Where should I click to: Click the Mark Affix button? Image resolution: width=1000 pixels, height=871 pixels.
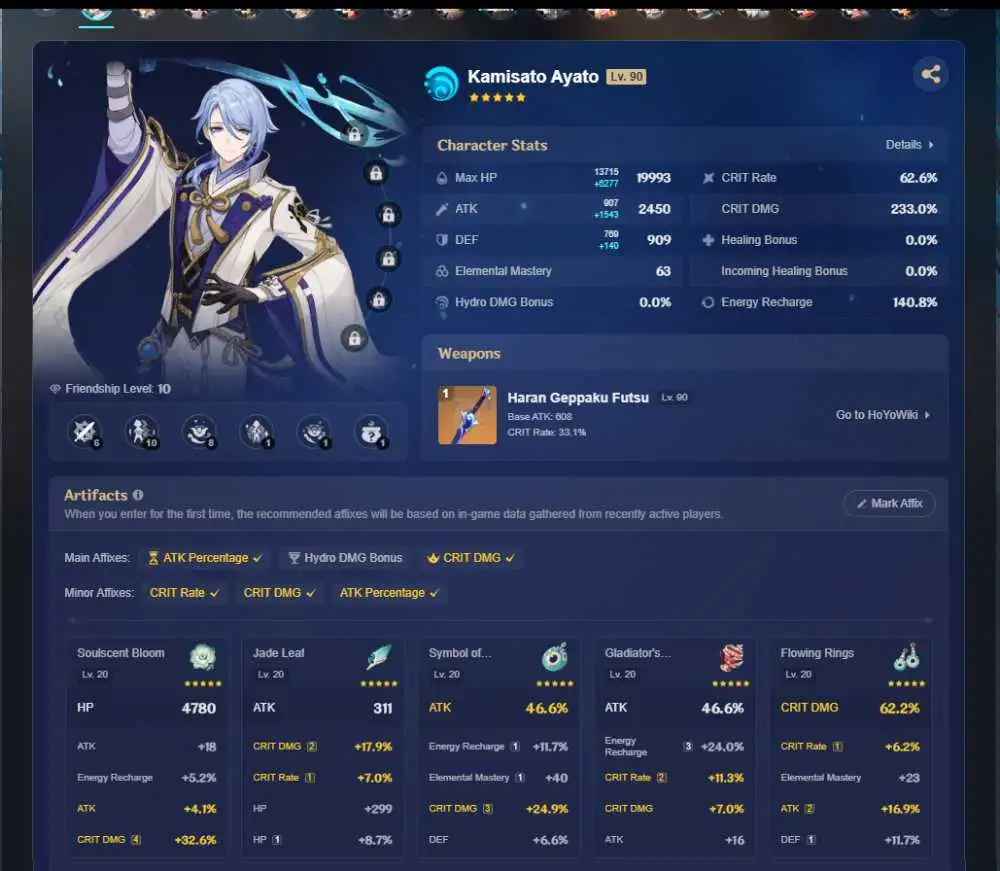(x=890, y=503)
